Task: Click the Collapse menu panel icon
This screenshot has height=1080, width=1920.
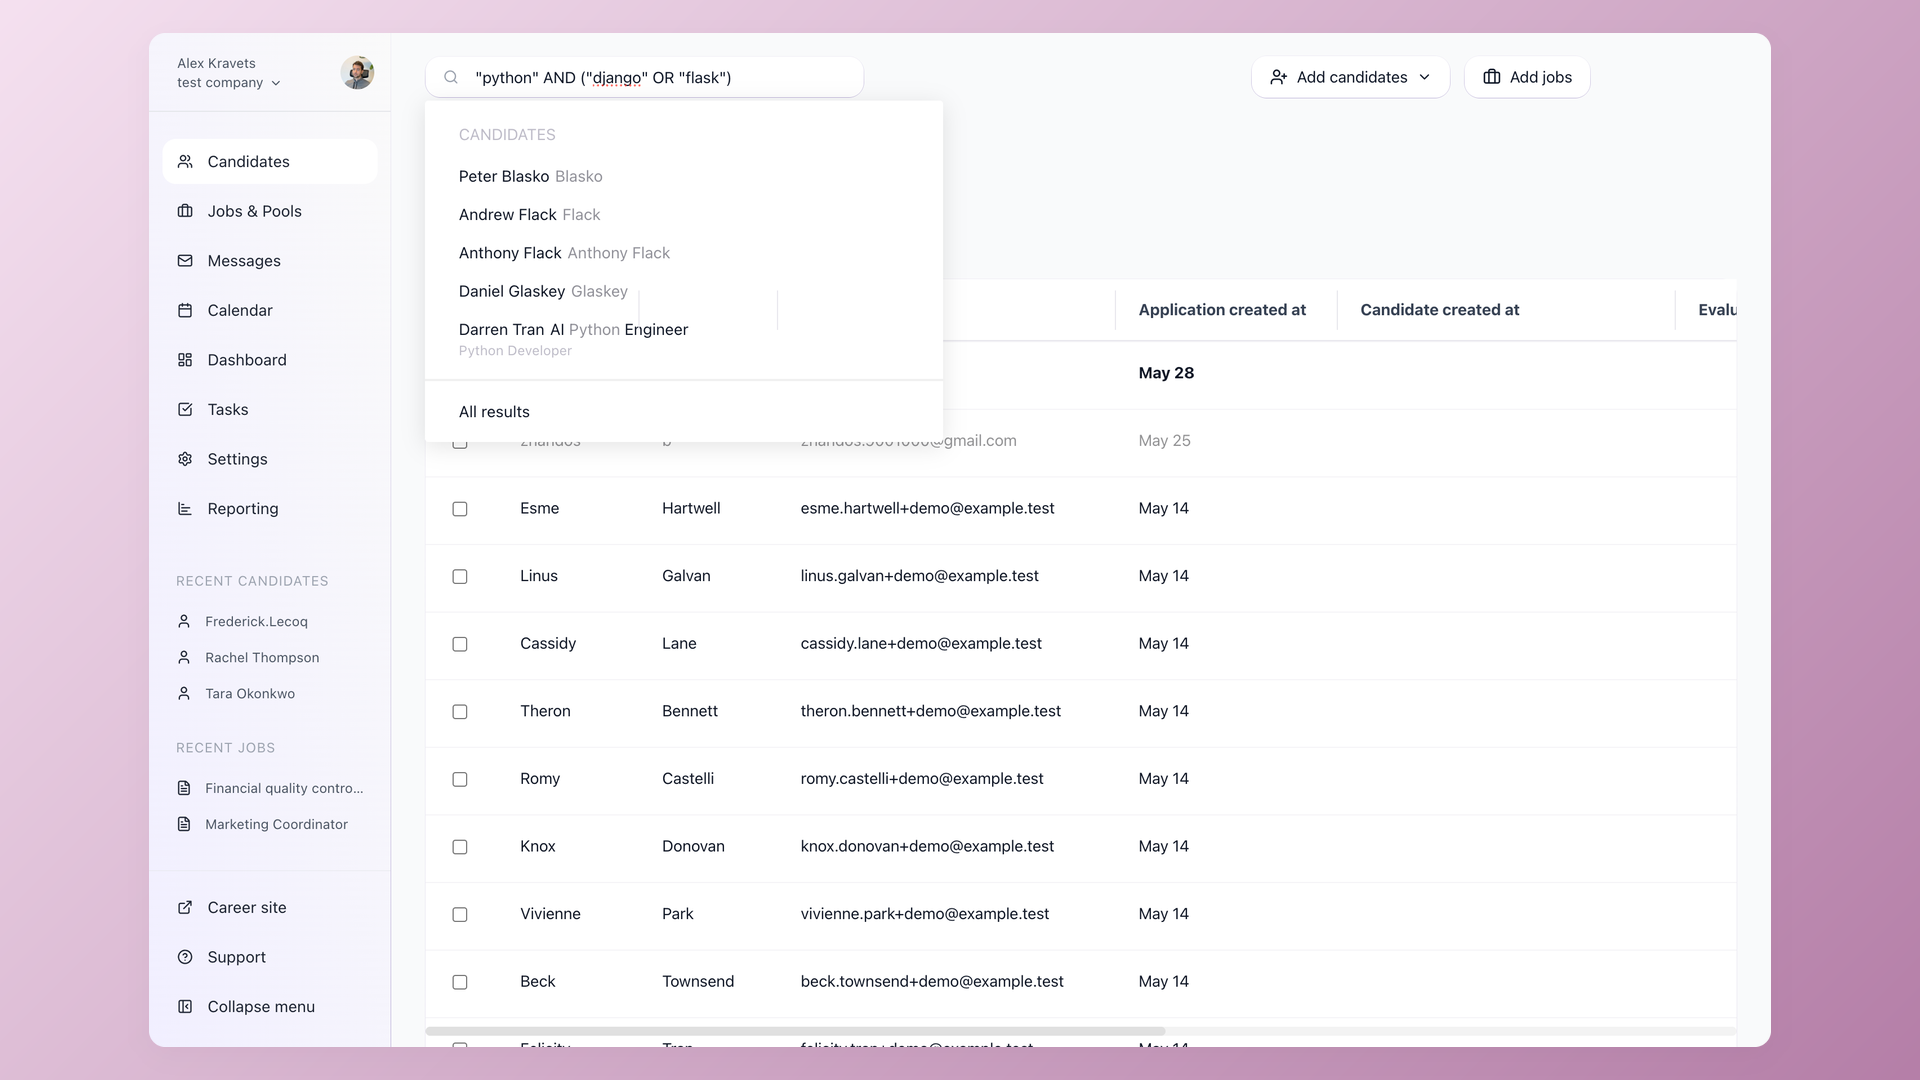Action: coord(185,1006)
